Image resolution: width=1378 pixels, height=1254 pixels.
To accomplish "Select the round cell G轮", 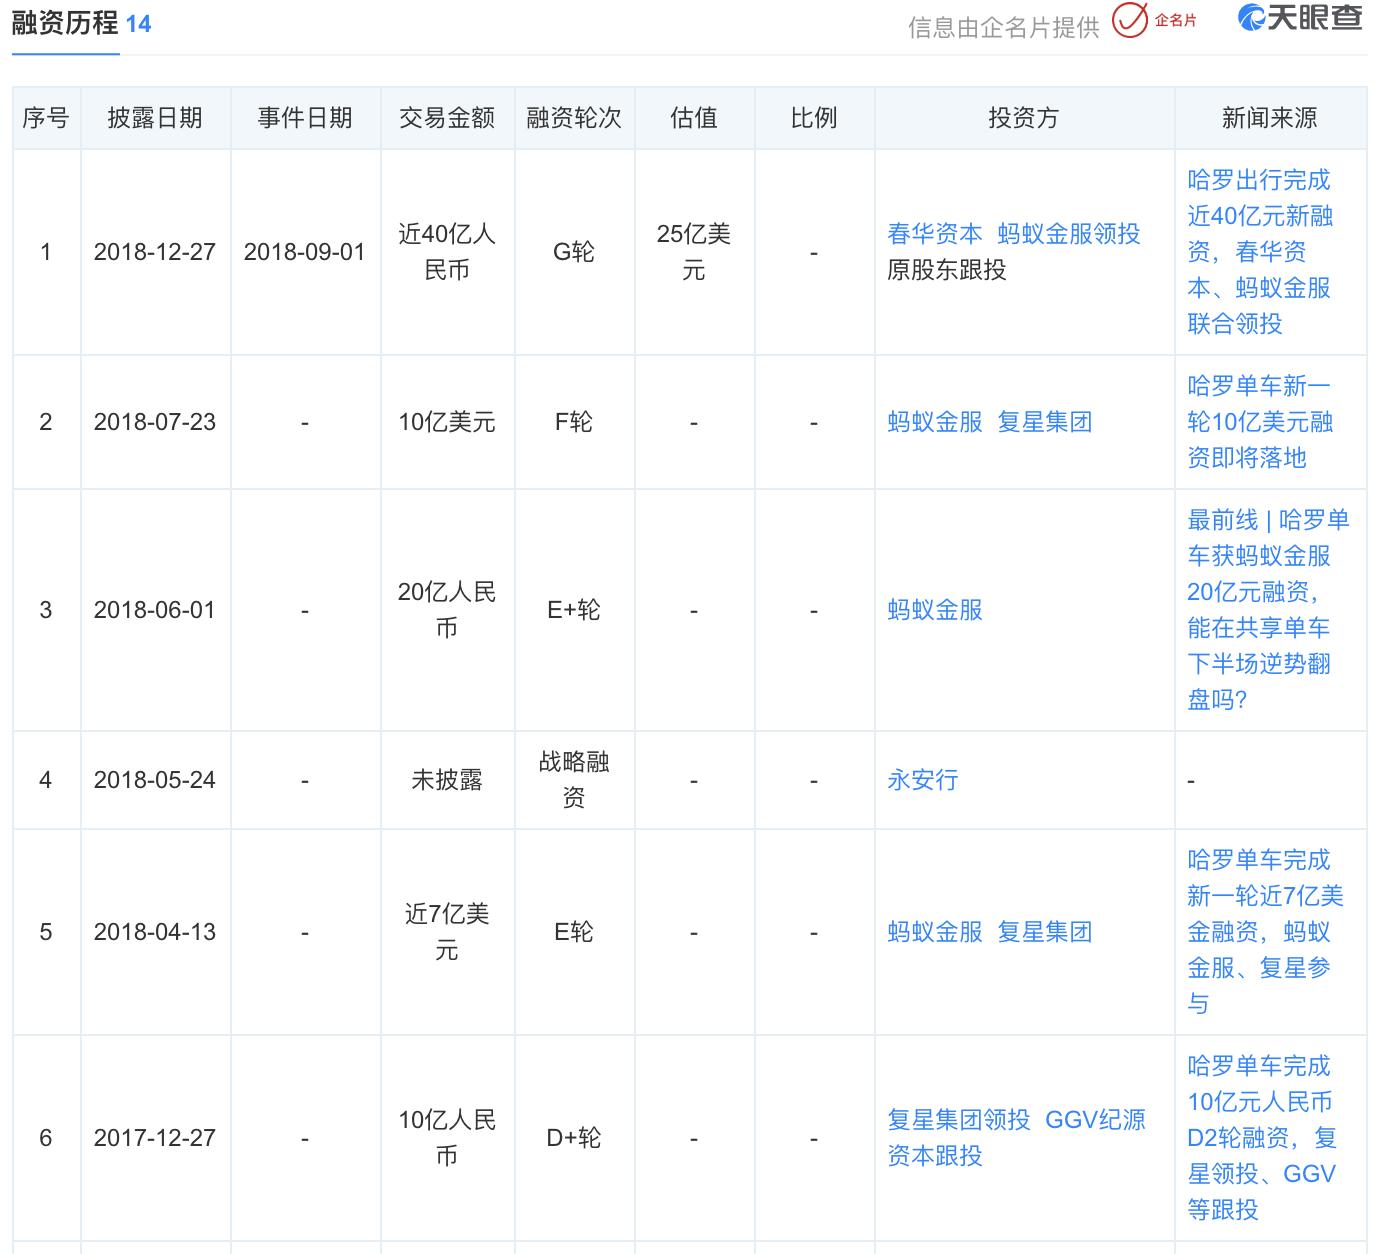I will pyautogui.click(x=574, y=252).
